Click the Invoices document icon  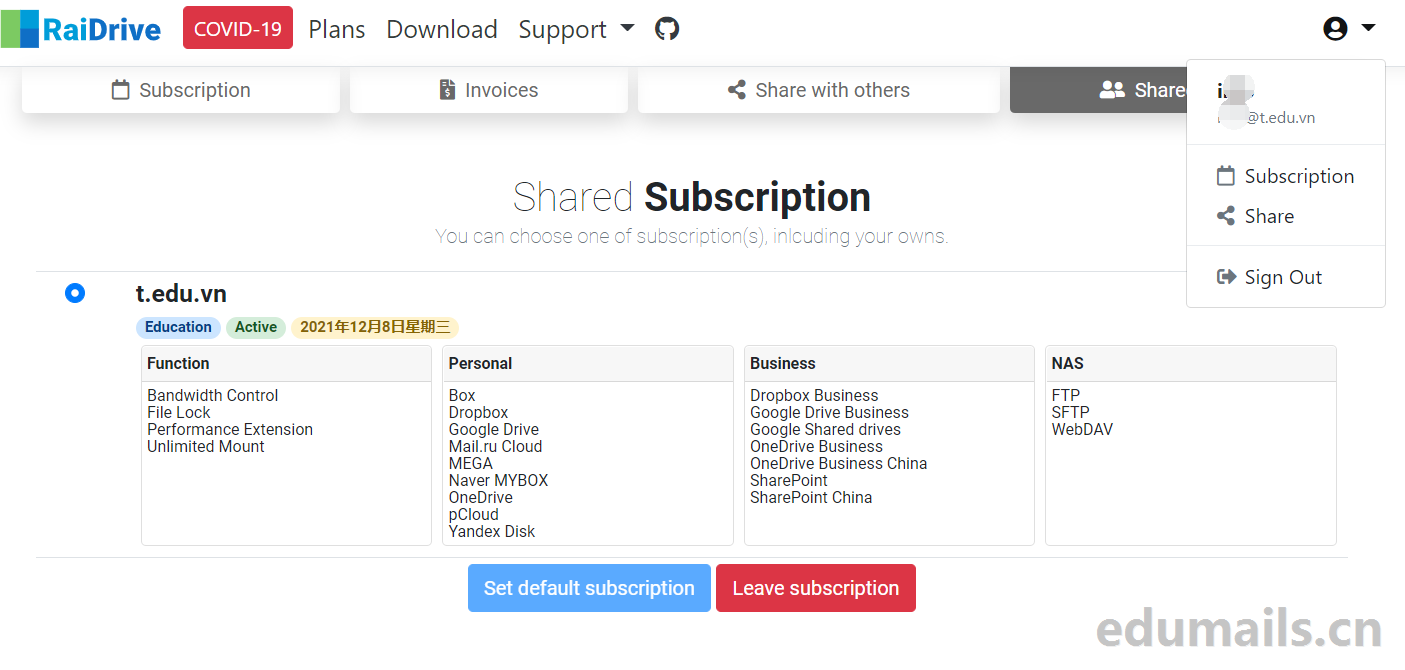click(448, 90)
